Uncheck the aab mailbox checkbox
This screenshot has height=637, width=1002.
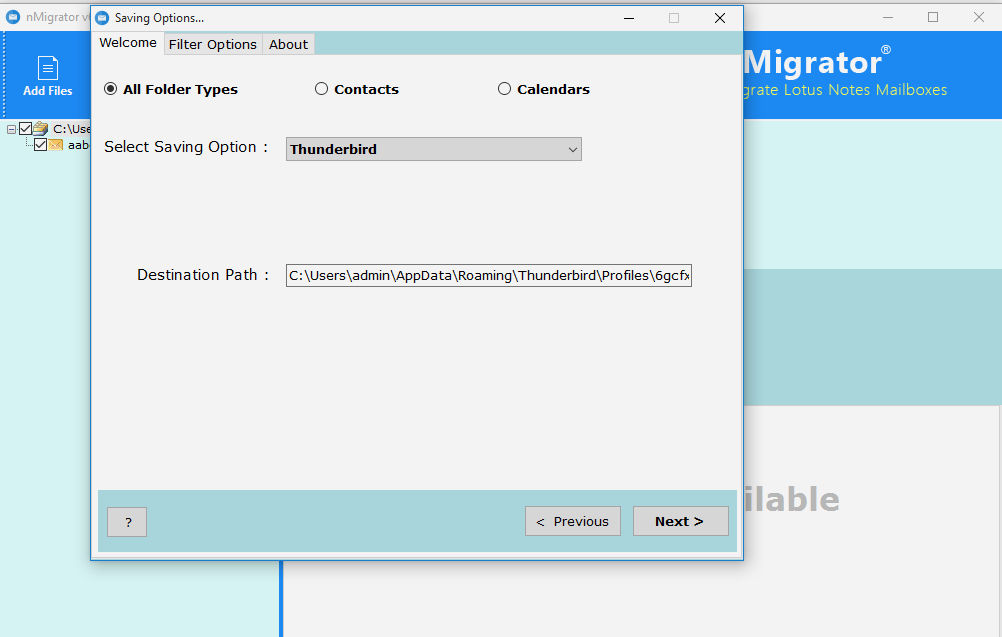40,144
